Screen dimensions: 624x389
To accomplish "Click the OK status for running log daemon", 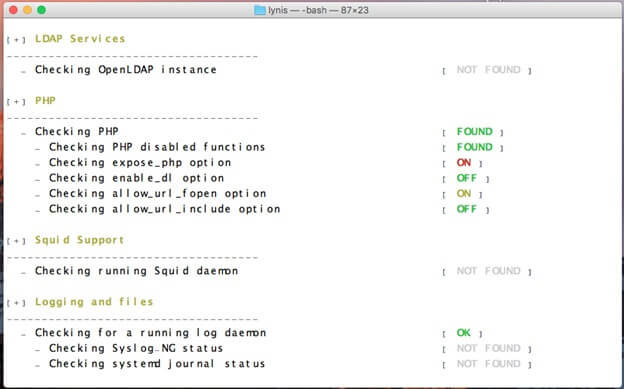I will pyautogui.click(x=464, y=333).
